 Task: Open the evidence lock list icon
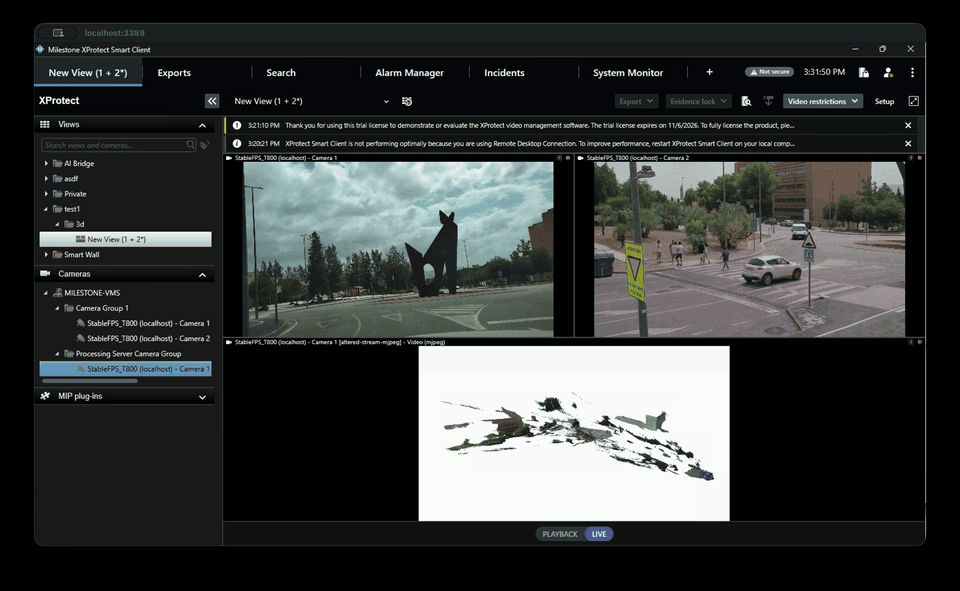point(863,72)
